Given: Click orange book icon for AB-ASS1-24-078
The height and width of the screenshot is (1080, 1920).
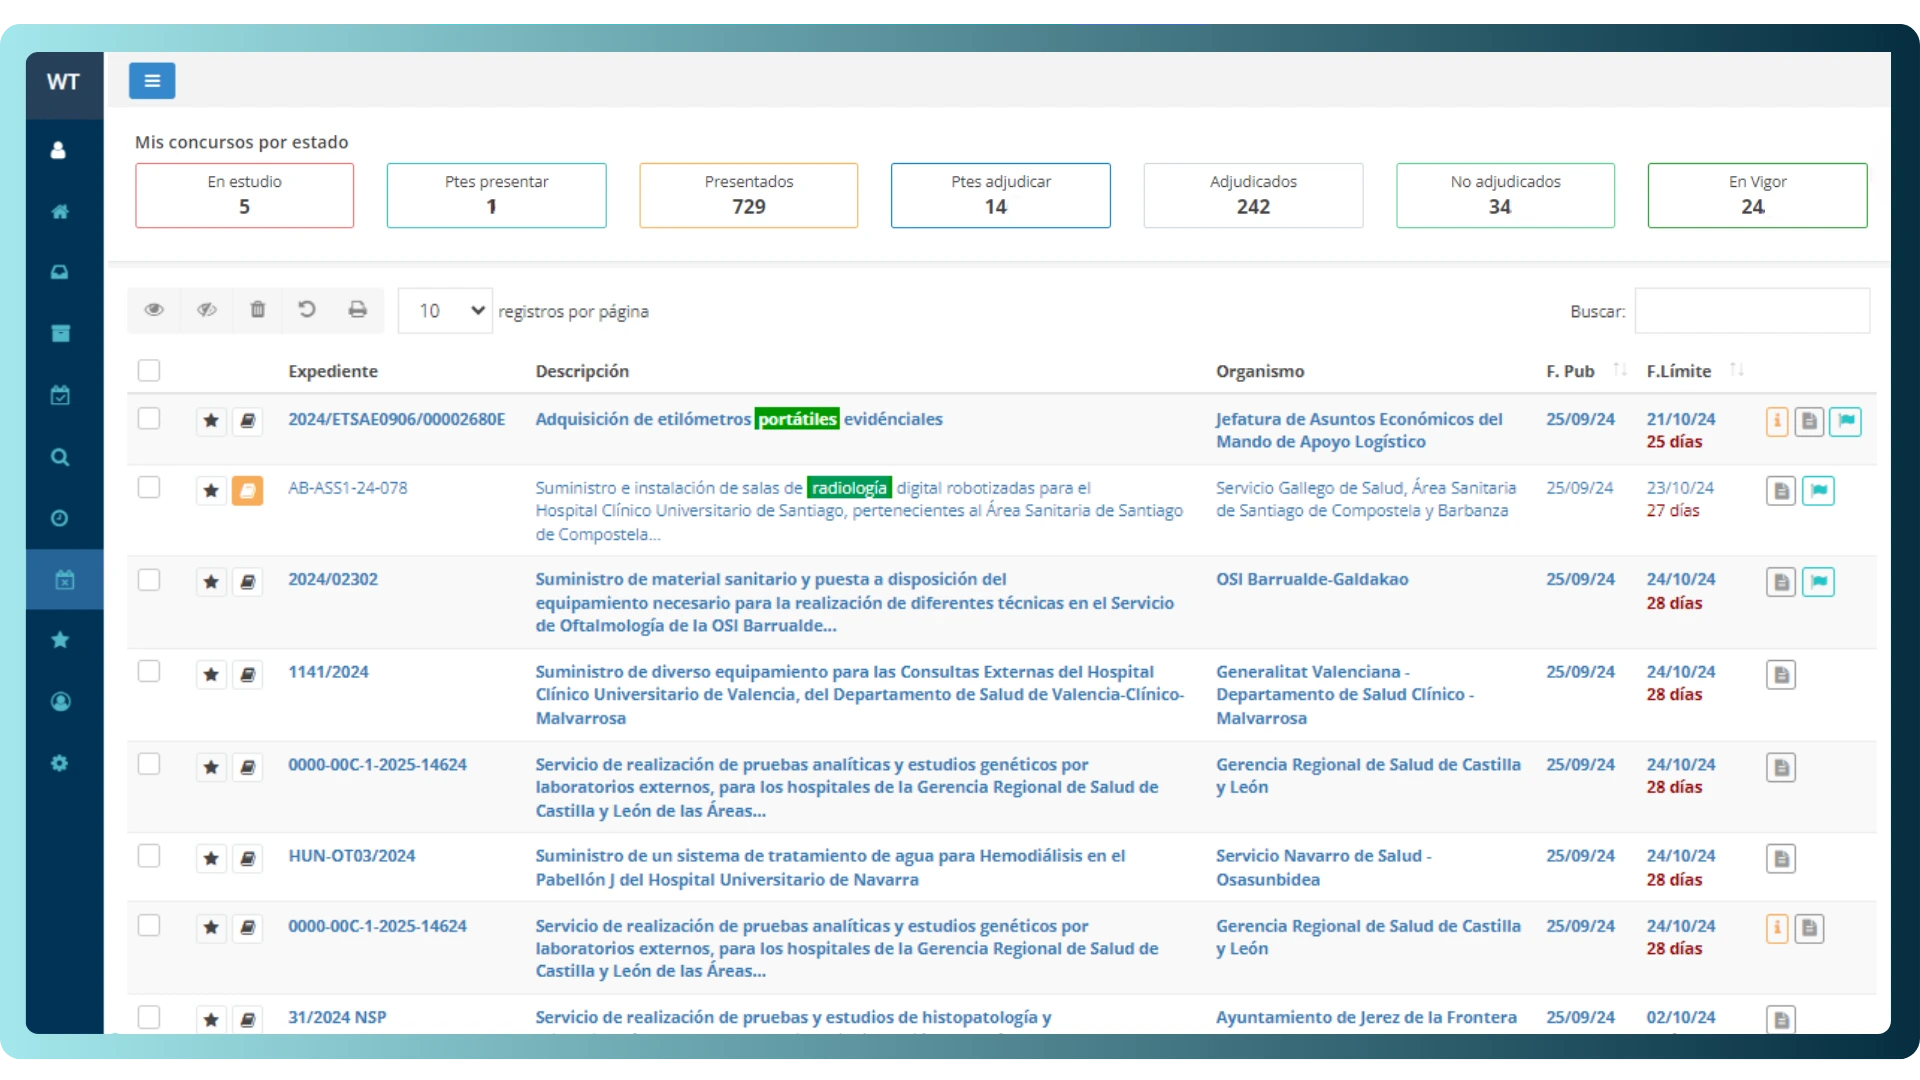Looking at the screenshot, I should tap(248, 490).
